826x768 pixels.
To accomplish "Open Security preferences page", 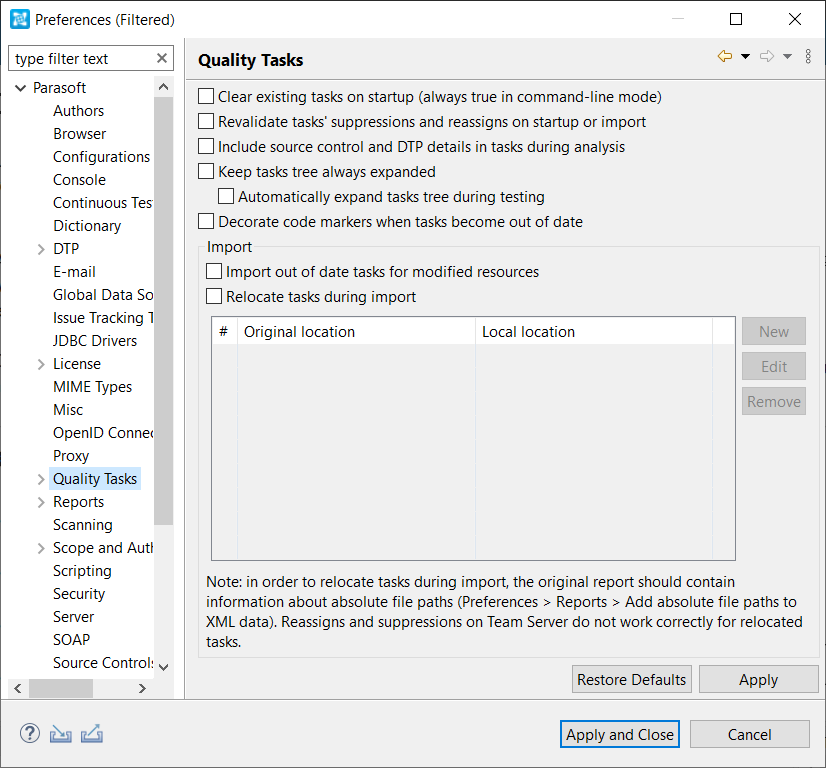I will tap(79, 594).
